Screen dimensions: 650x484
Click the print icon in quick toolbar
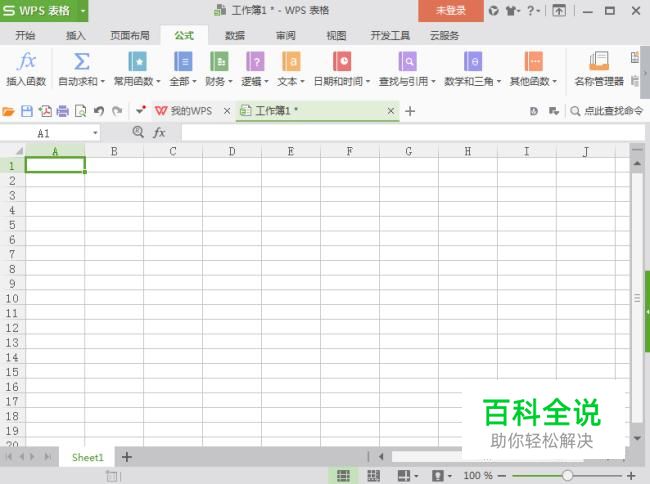tap(62, 111)
